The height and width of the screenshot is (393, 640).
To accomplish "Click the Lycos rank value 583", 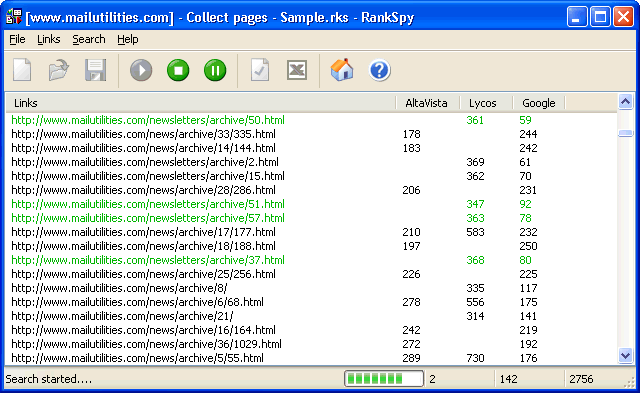I will coord(476,232).
